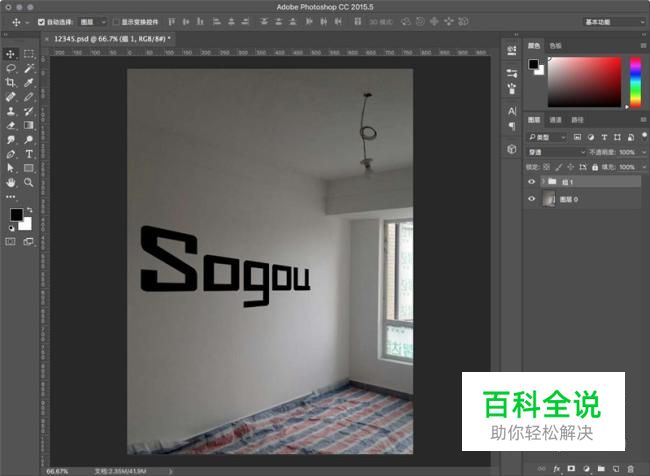Click toolbox foreground color swatch
Viewport: 650px width, 476px height.
tap(16, 215)
